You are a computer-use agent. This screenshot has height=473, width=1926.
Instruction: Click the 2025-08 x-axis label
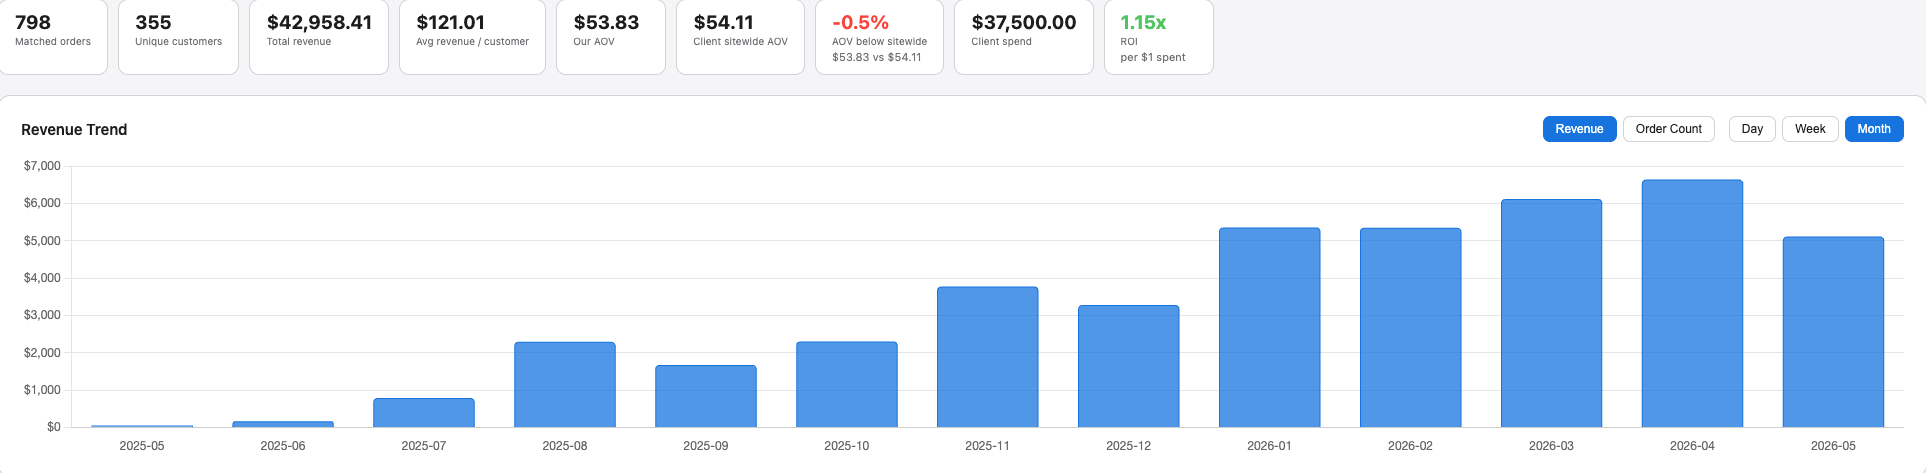[x=565, y=446]
